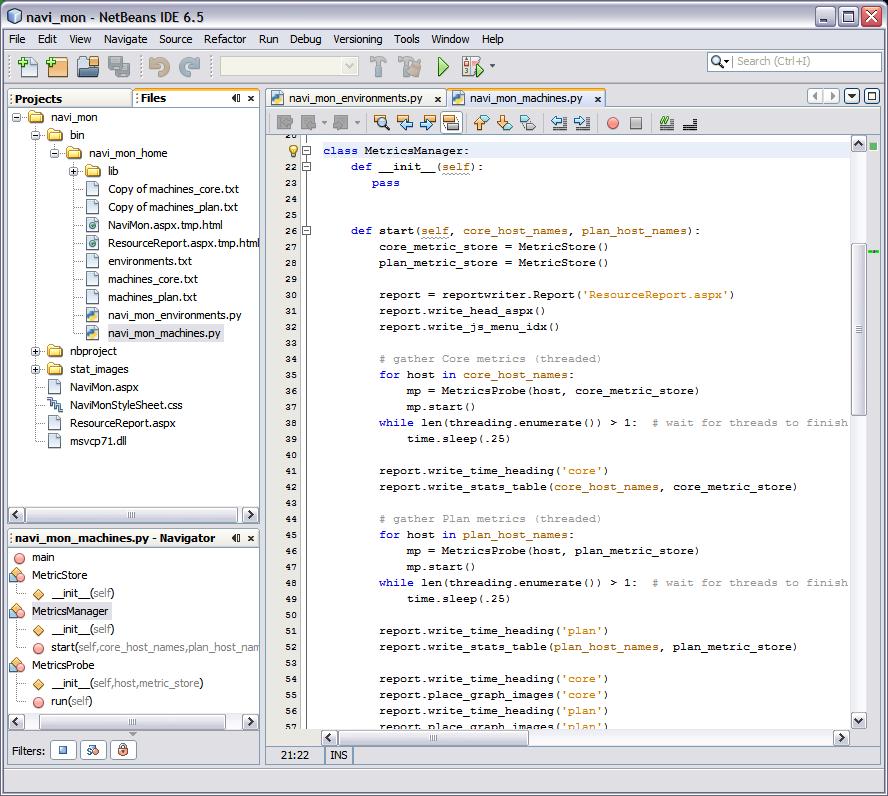Collapse the bin folder node
Image resolution: width=888 pixels, height=796 pixels.
pos(35,135)
